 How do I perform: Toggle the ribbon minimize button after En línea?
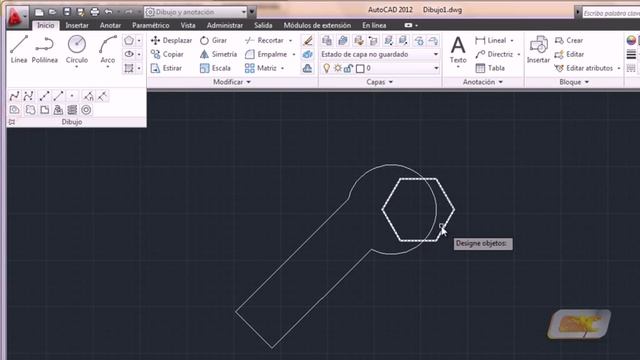[x=408, y=25]
